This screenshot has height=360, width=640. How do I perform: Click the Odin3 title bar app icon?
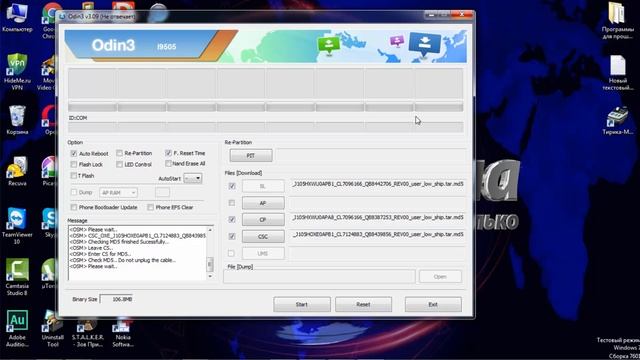62,16
